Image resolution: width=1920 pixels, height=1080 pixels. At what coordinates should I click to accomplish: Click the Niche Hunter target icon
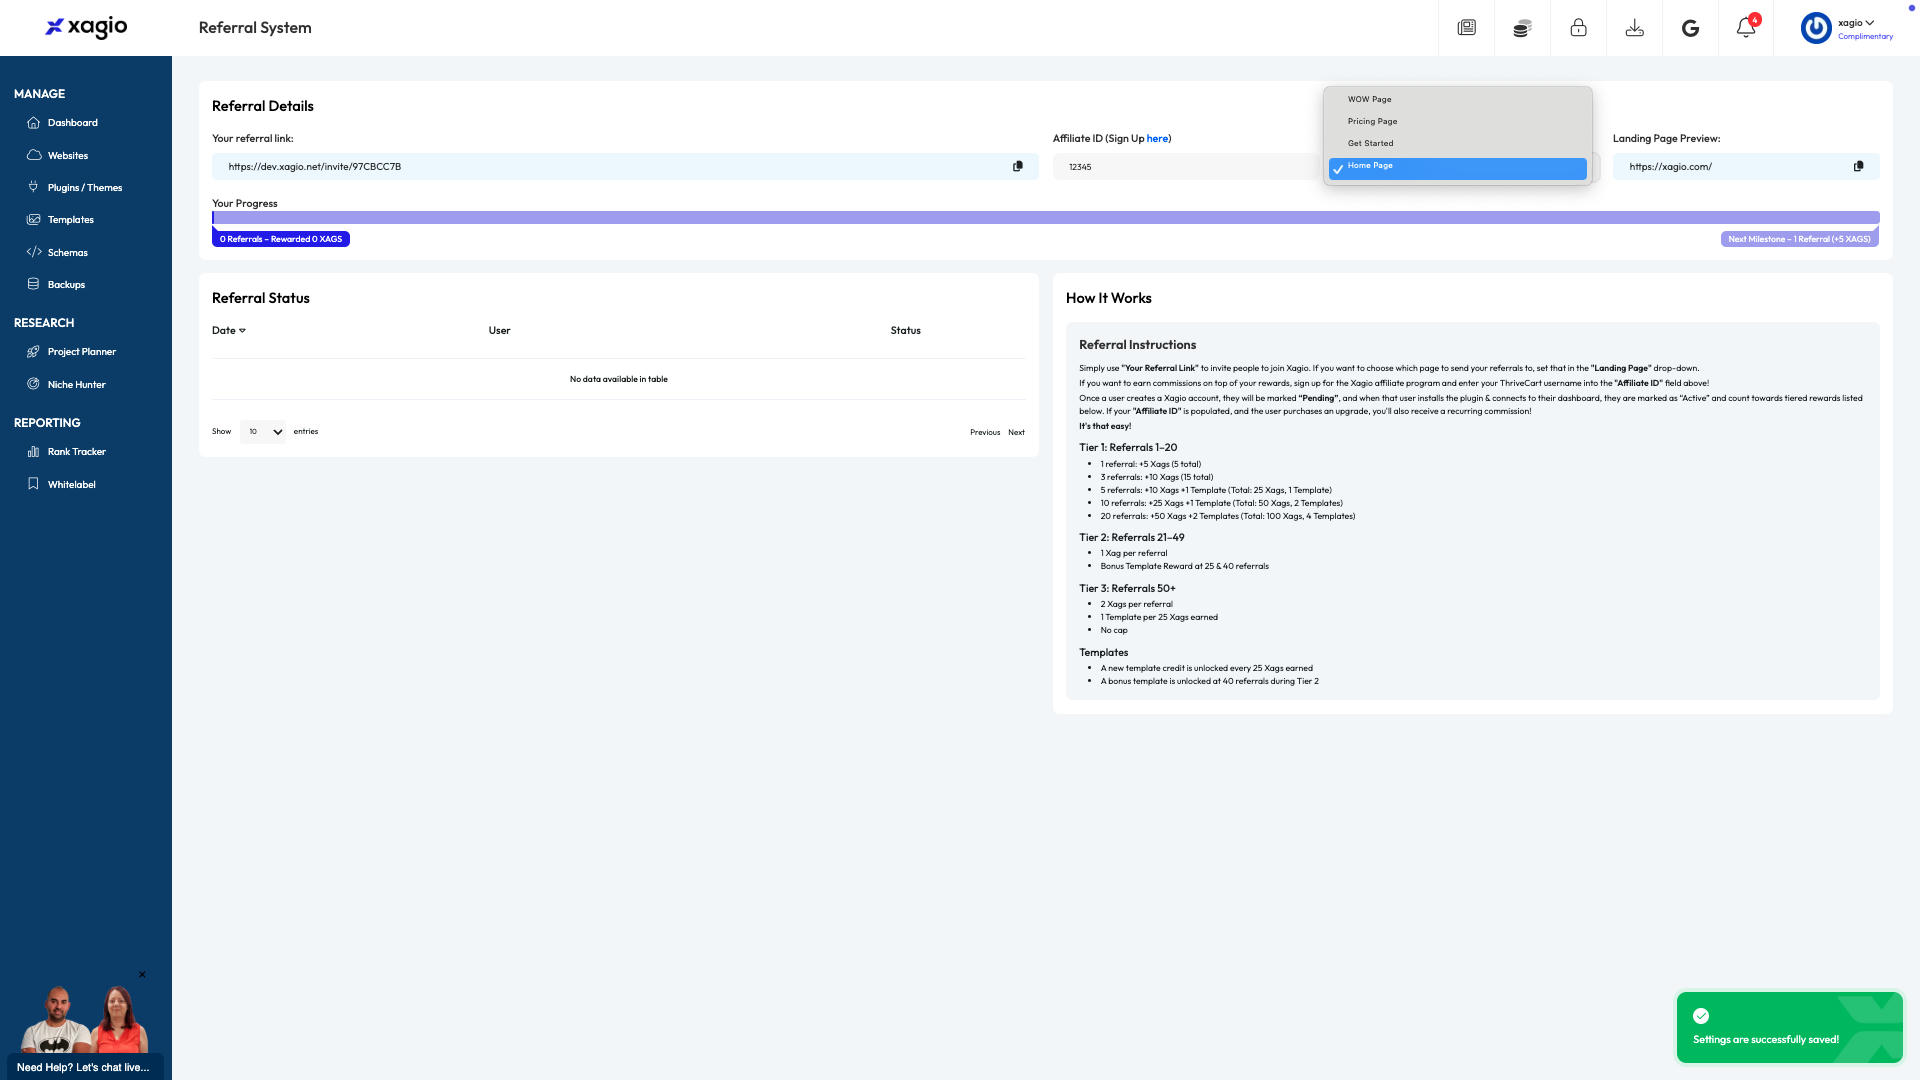tap(34, 384)
